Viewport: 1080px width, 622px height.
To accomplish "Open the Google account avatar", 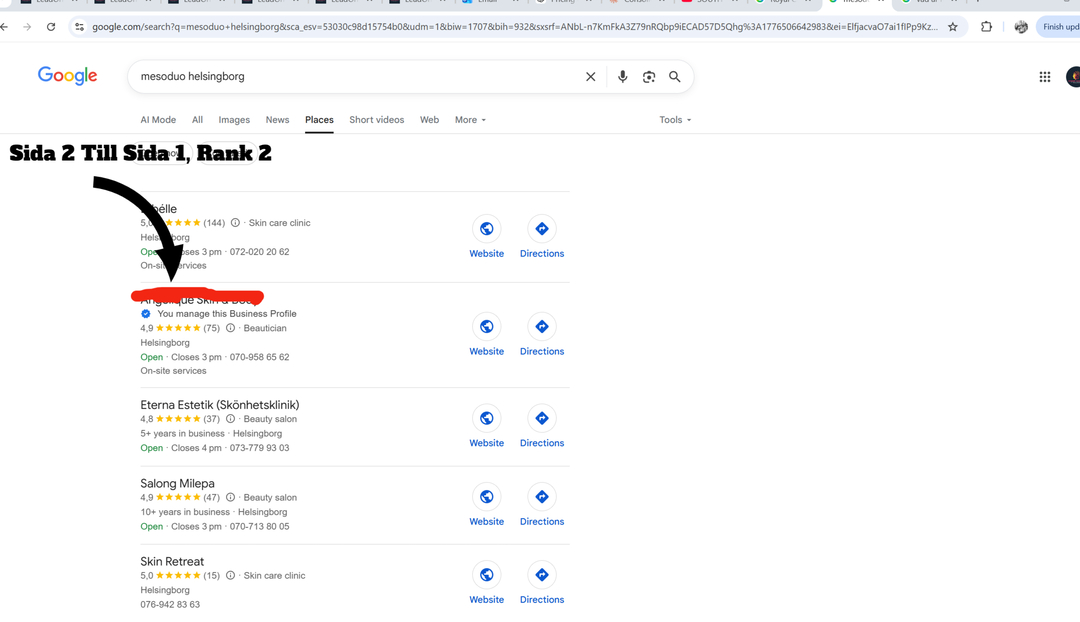I will click(x=1072, y=76).
